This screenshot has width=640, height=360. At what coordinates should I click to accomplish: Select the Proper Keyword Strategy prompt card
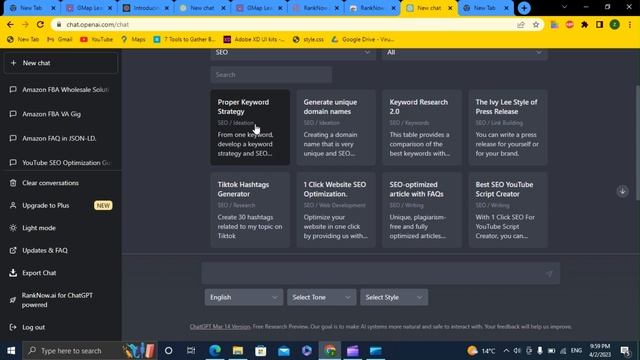[250, 127]
